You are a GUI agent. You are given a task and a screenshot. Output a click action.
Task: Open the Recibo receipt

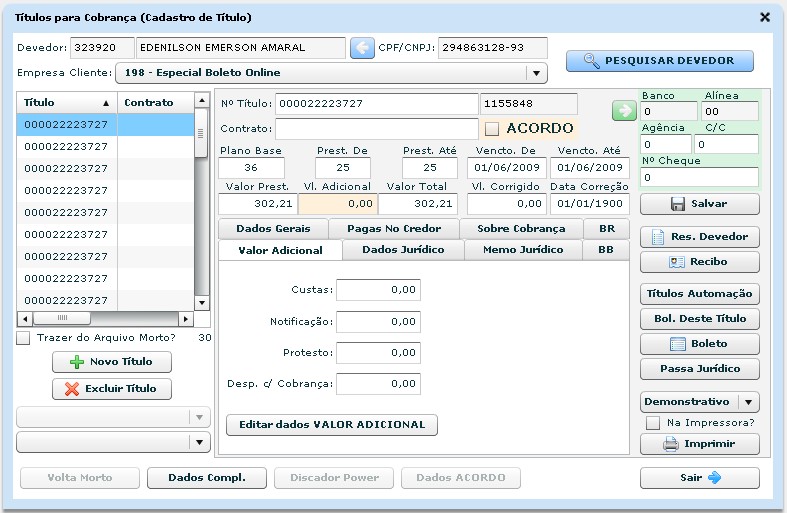pyautogui.click(x=699, y=262)
